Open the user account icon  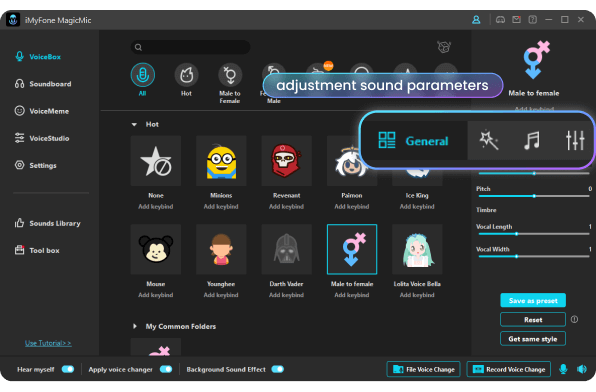[x=476, y=20]
